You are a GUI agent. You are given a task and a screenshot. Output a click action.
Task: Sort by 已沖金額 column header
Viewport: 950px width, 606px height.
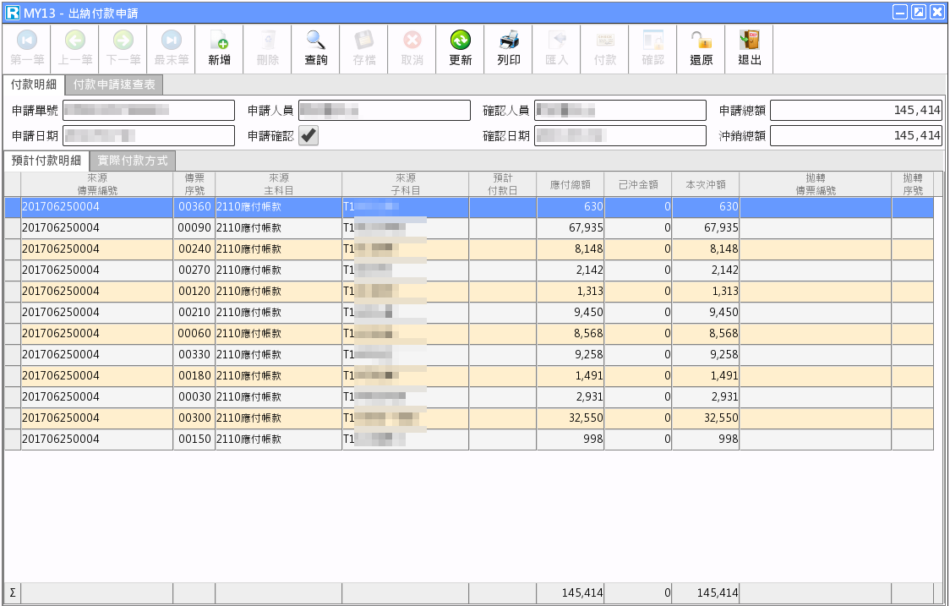638,184
